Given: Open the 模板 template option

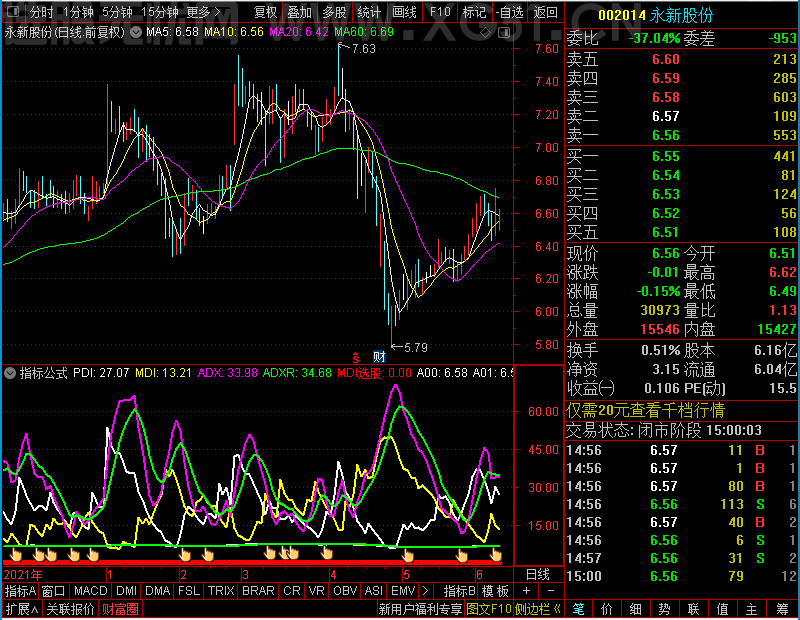Looking at the screenshot, I should (x=495, y=591).
